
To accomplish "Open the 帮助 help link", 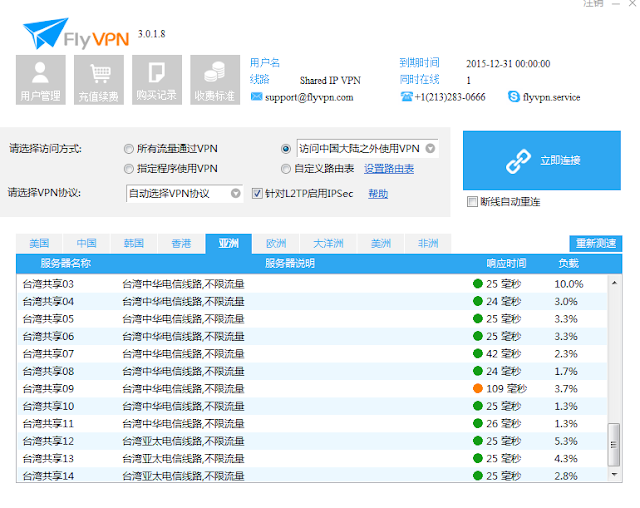I will tap(378, 194).
